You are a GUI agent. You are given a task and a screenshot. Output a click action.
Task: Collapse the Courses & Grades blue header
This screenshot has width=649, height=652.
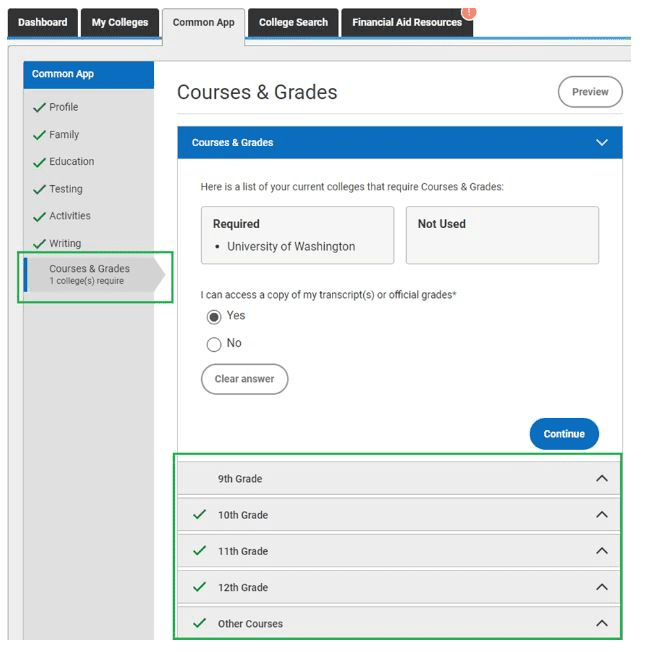(x=601, y=143)
